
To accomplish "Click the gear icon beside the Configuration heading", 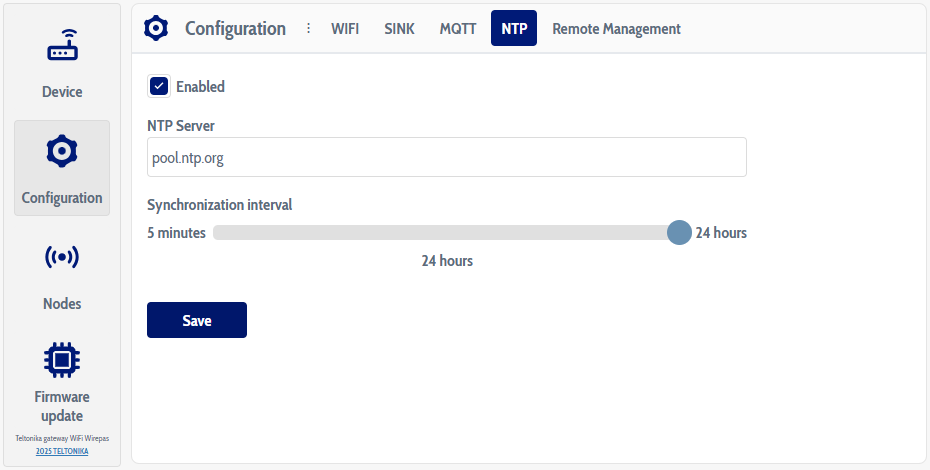I will 156,28.
